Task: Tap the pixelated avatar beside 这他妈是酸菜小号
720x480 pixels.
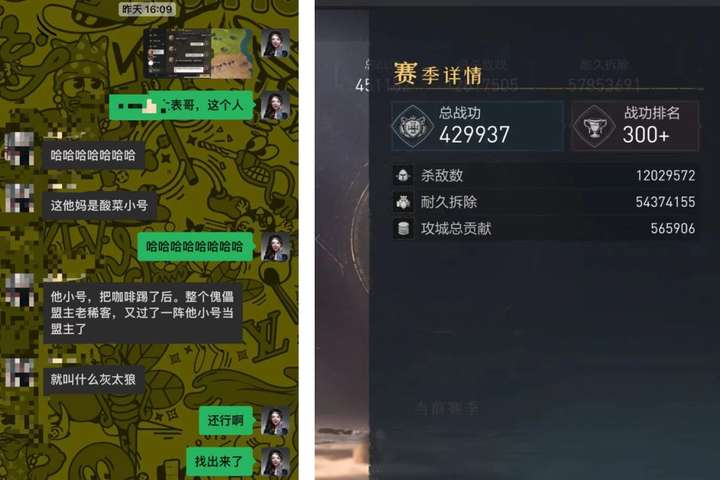Action: pos(19,198)
